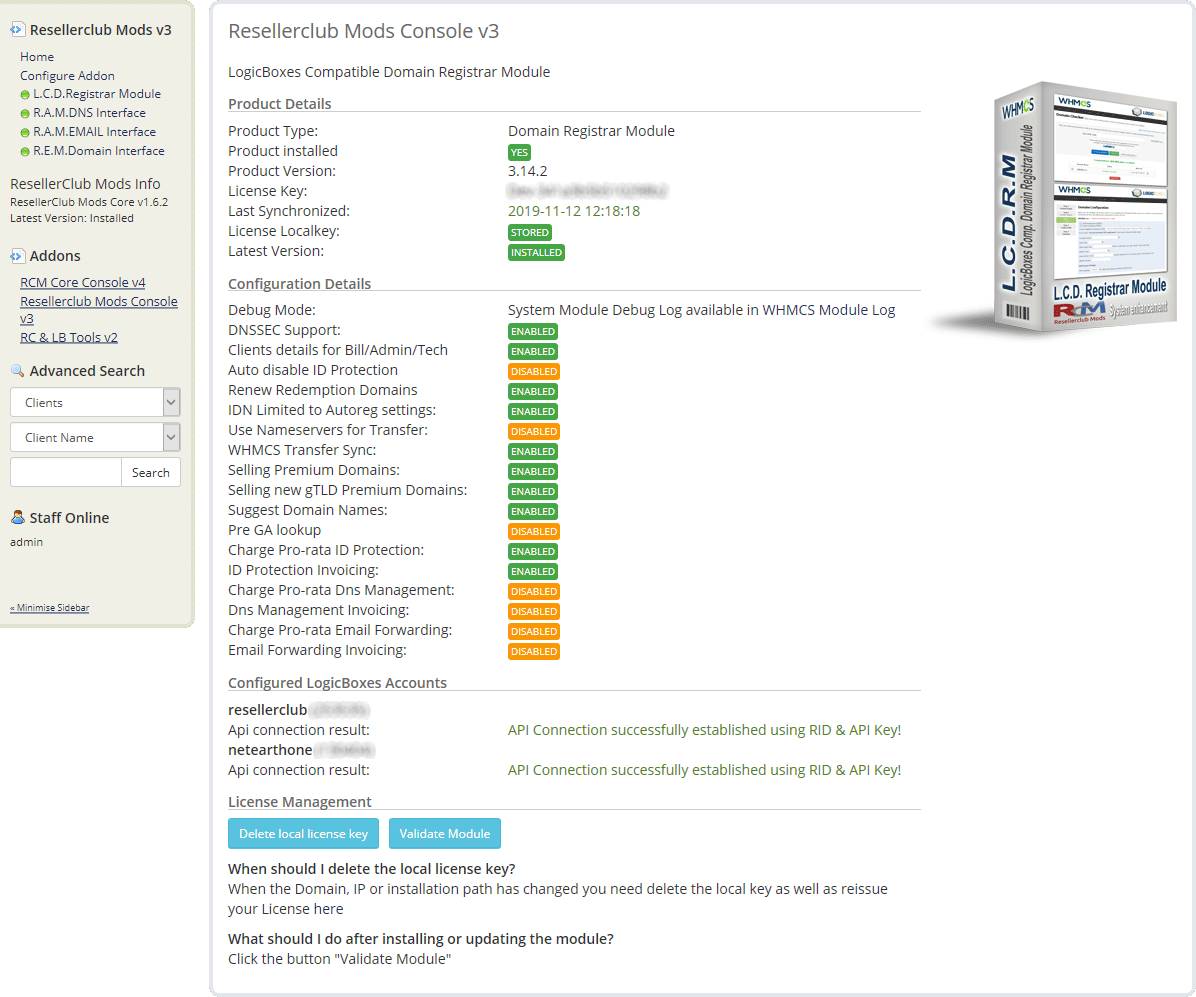Screen dimensions: 1196x997
Task: Open the Clients search type dropdown
Action: 95,402
